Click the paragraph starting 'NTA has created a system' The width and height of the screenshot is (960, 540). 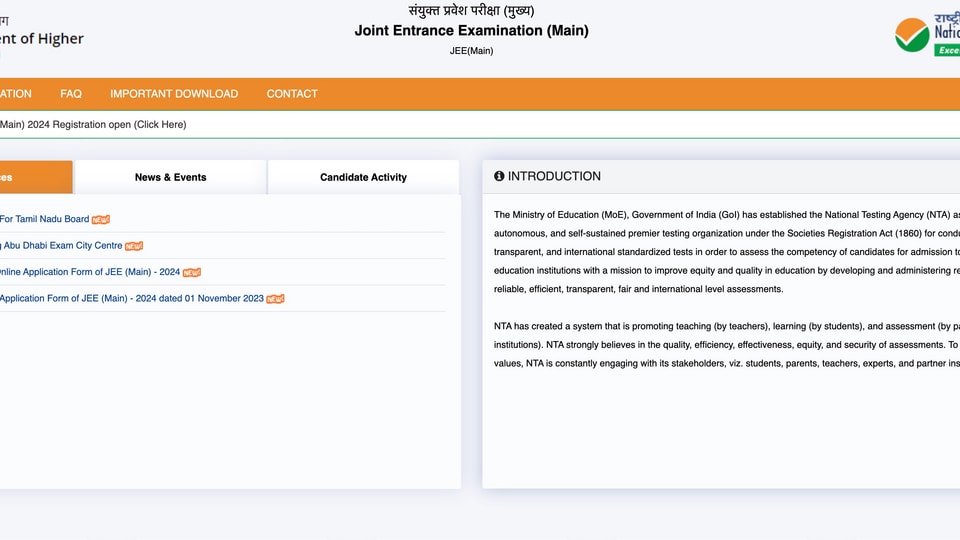tap(727, 345)
